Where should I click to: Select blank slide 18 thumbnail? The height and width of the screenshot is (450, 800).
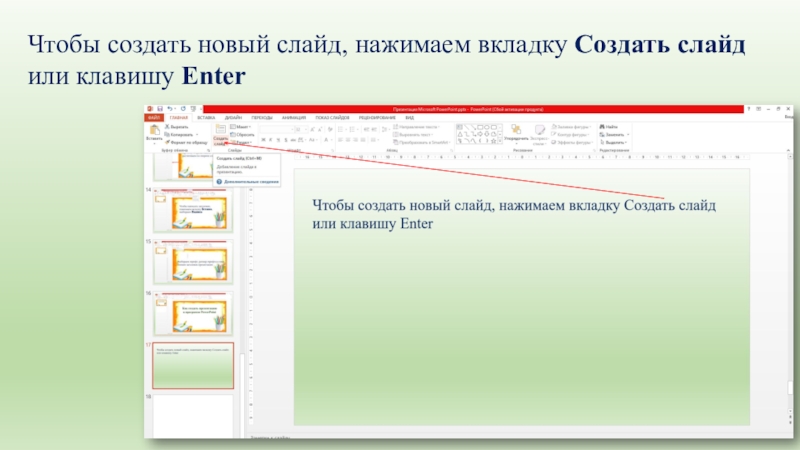tap(193, 416)
